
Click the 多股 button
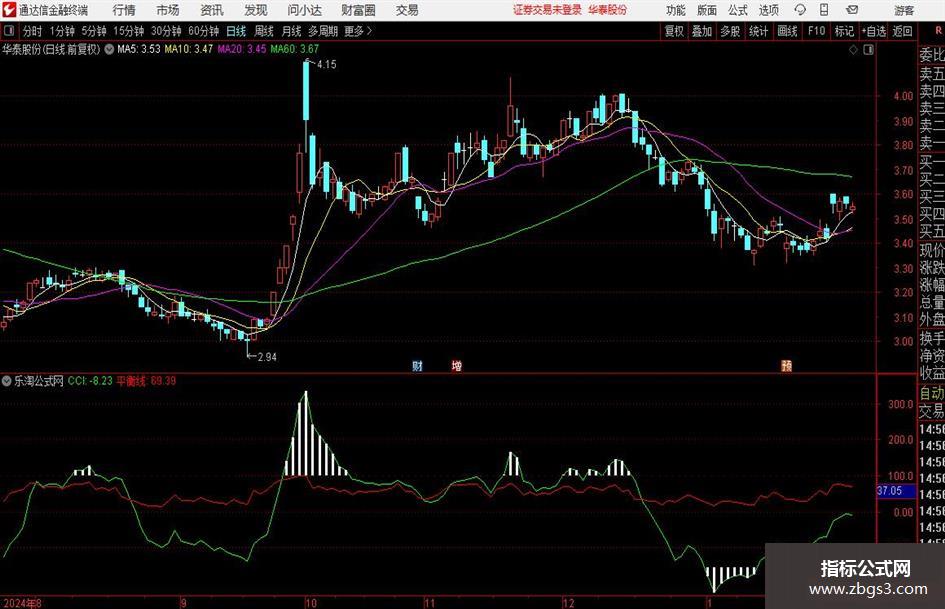pyautogui.click(x=730, y=31)
